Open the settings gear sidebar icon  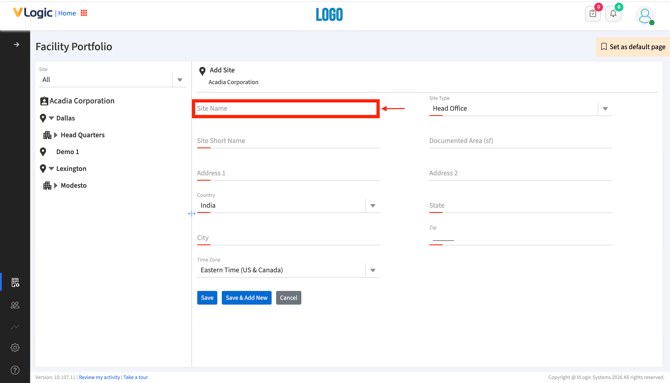click(15, 348)
